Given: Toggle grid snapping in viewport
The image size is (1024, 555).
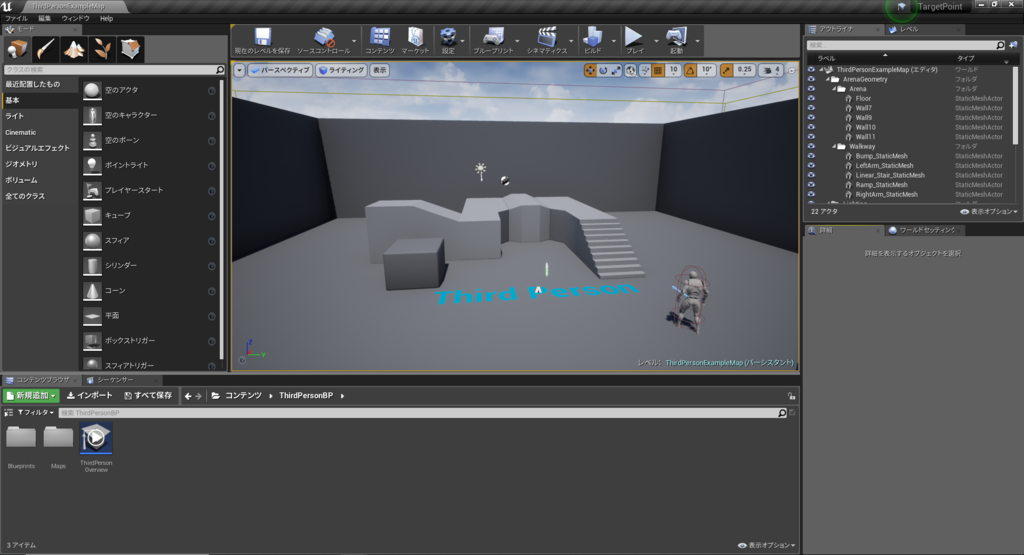Looking at the screenshot, I should click(x=658, y=70).
